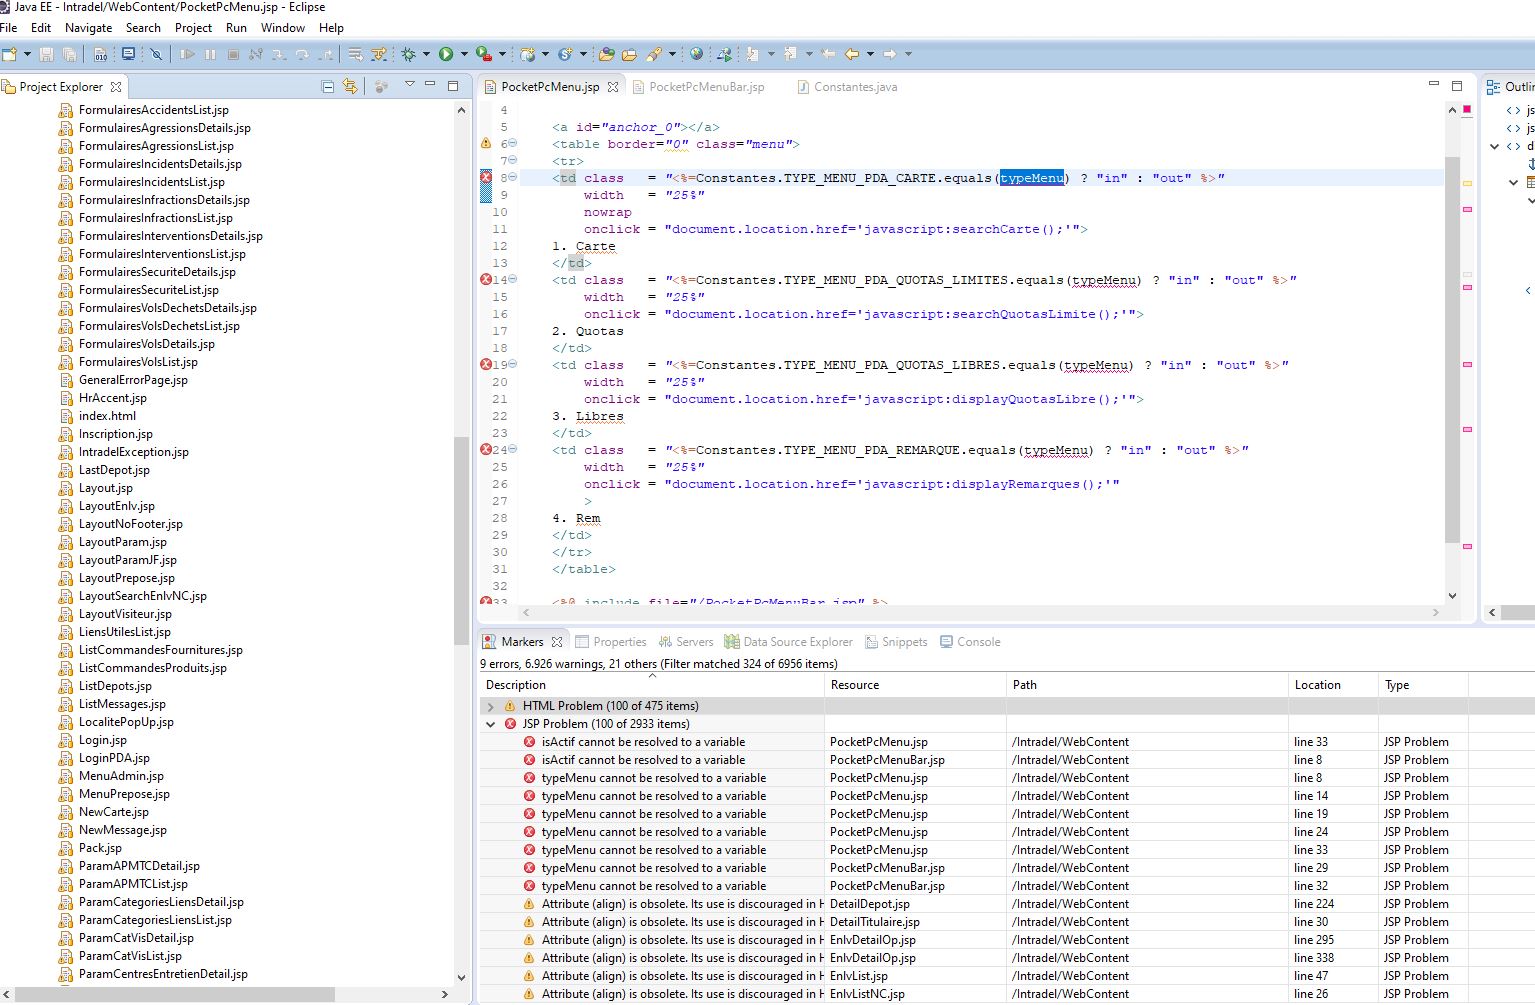Image resolution: width=1535 pixels, height=1005 pixels.
Task: Open the Navigate menu
Action: [88, 28]
